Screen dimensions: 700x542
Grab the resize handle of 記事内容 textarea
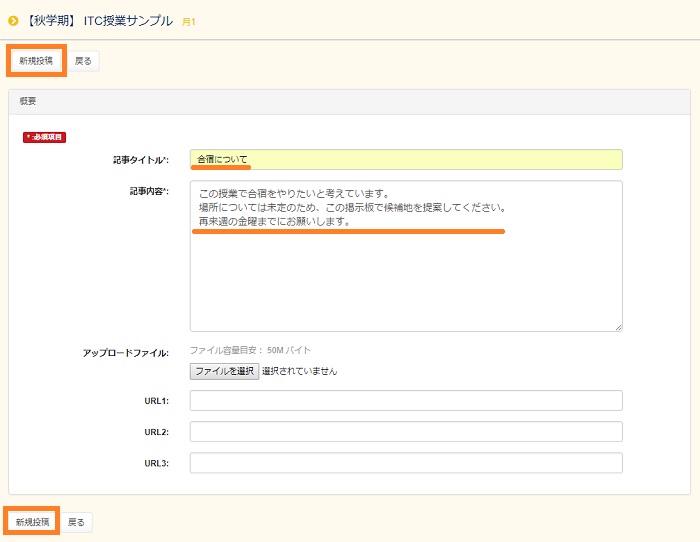click(x=618, y=326)
